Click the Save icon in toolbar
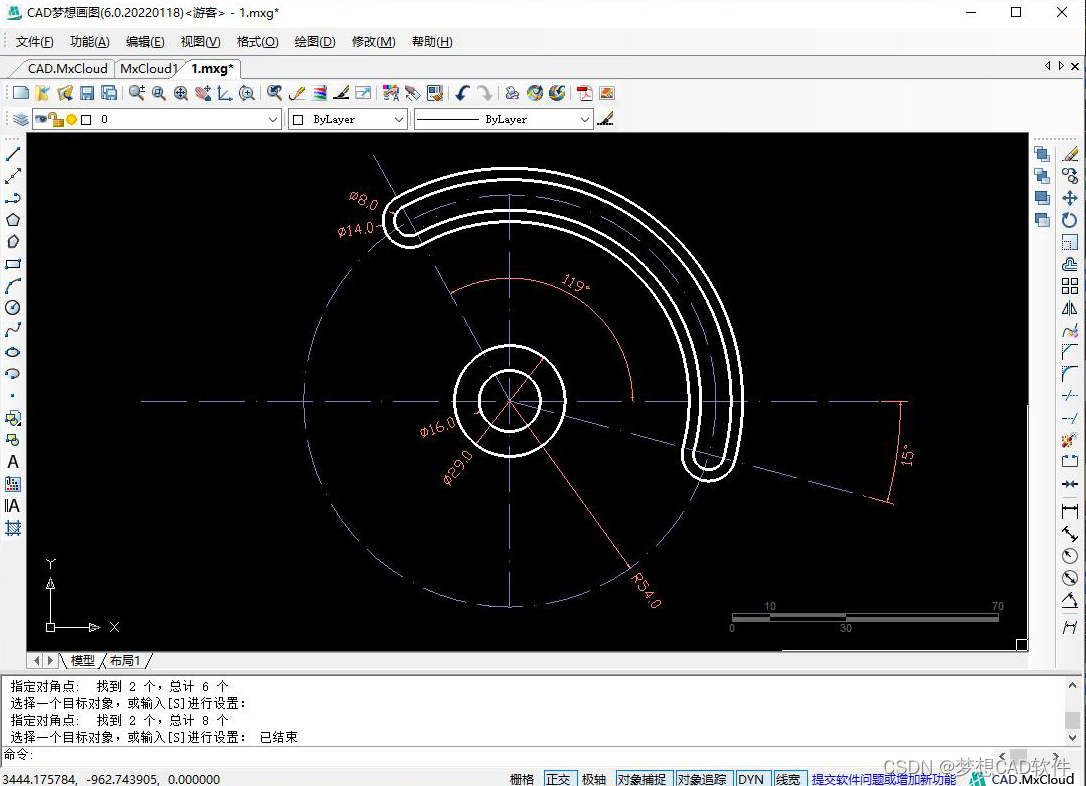Screen dimensions: 1086x786 87,93
